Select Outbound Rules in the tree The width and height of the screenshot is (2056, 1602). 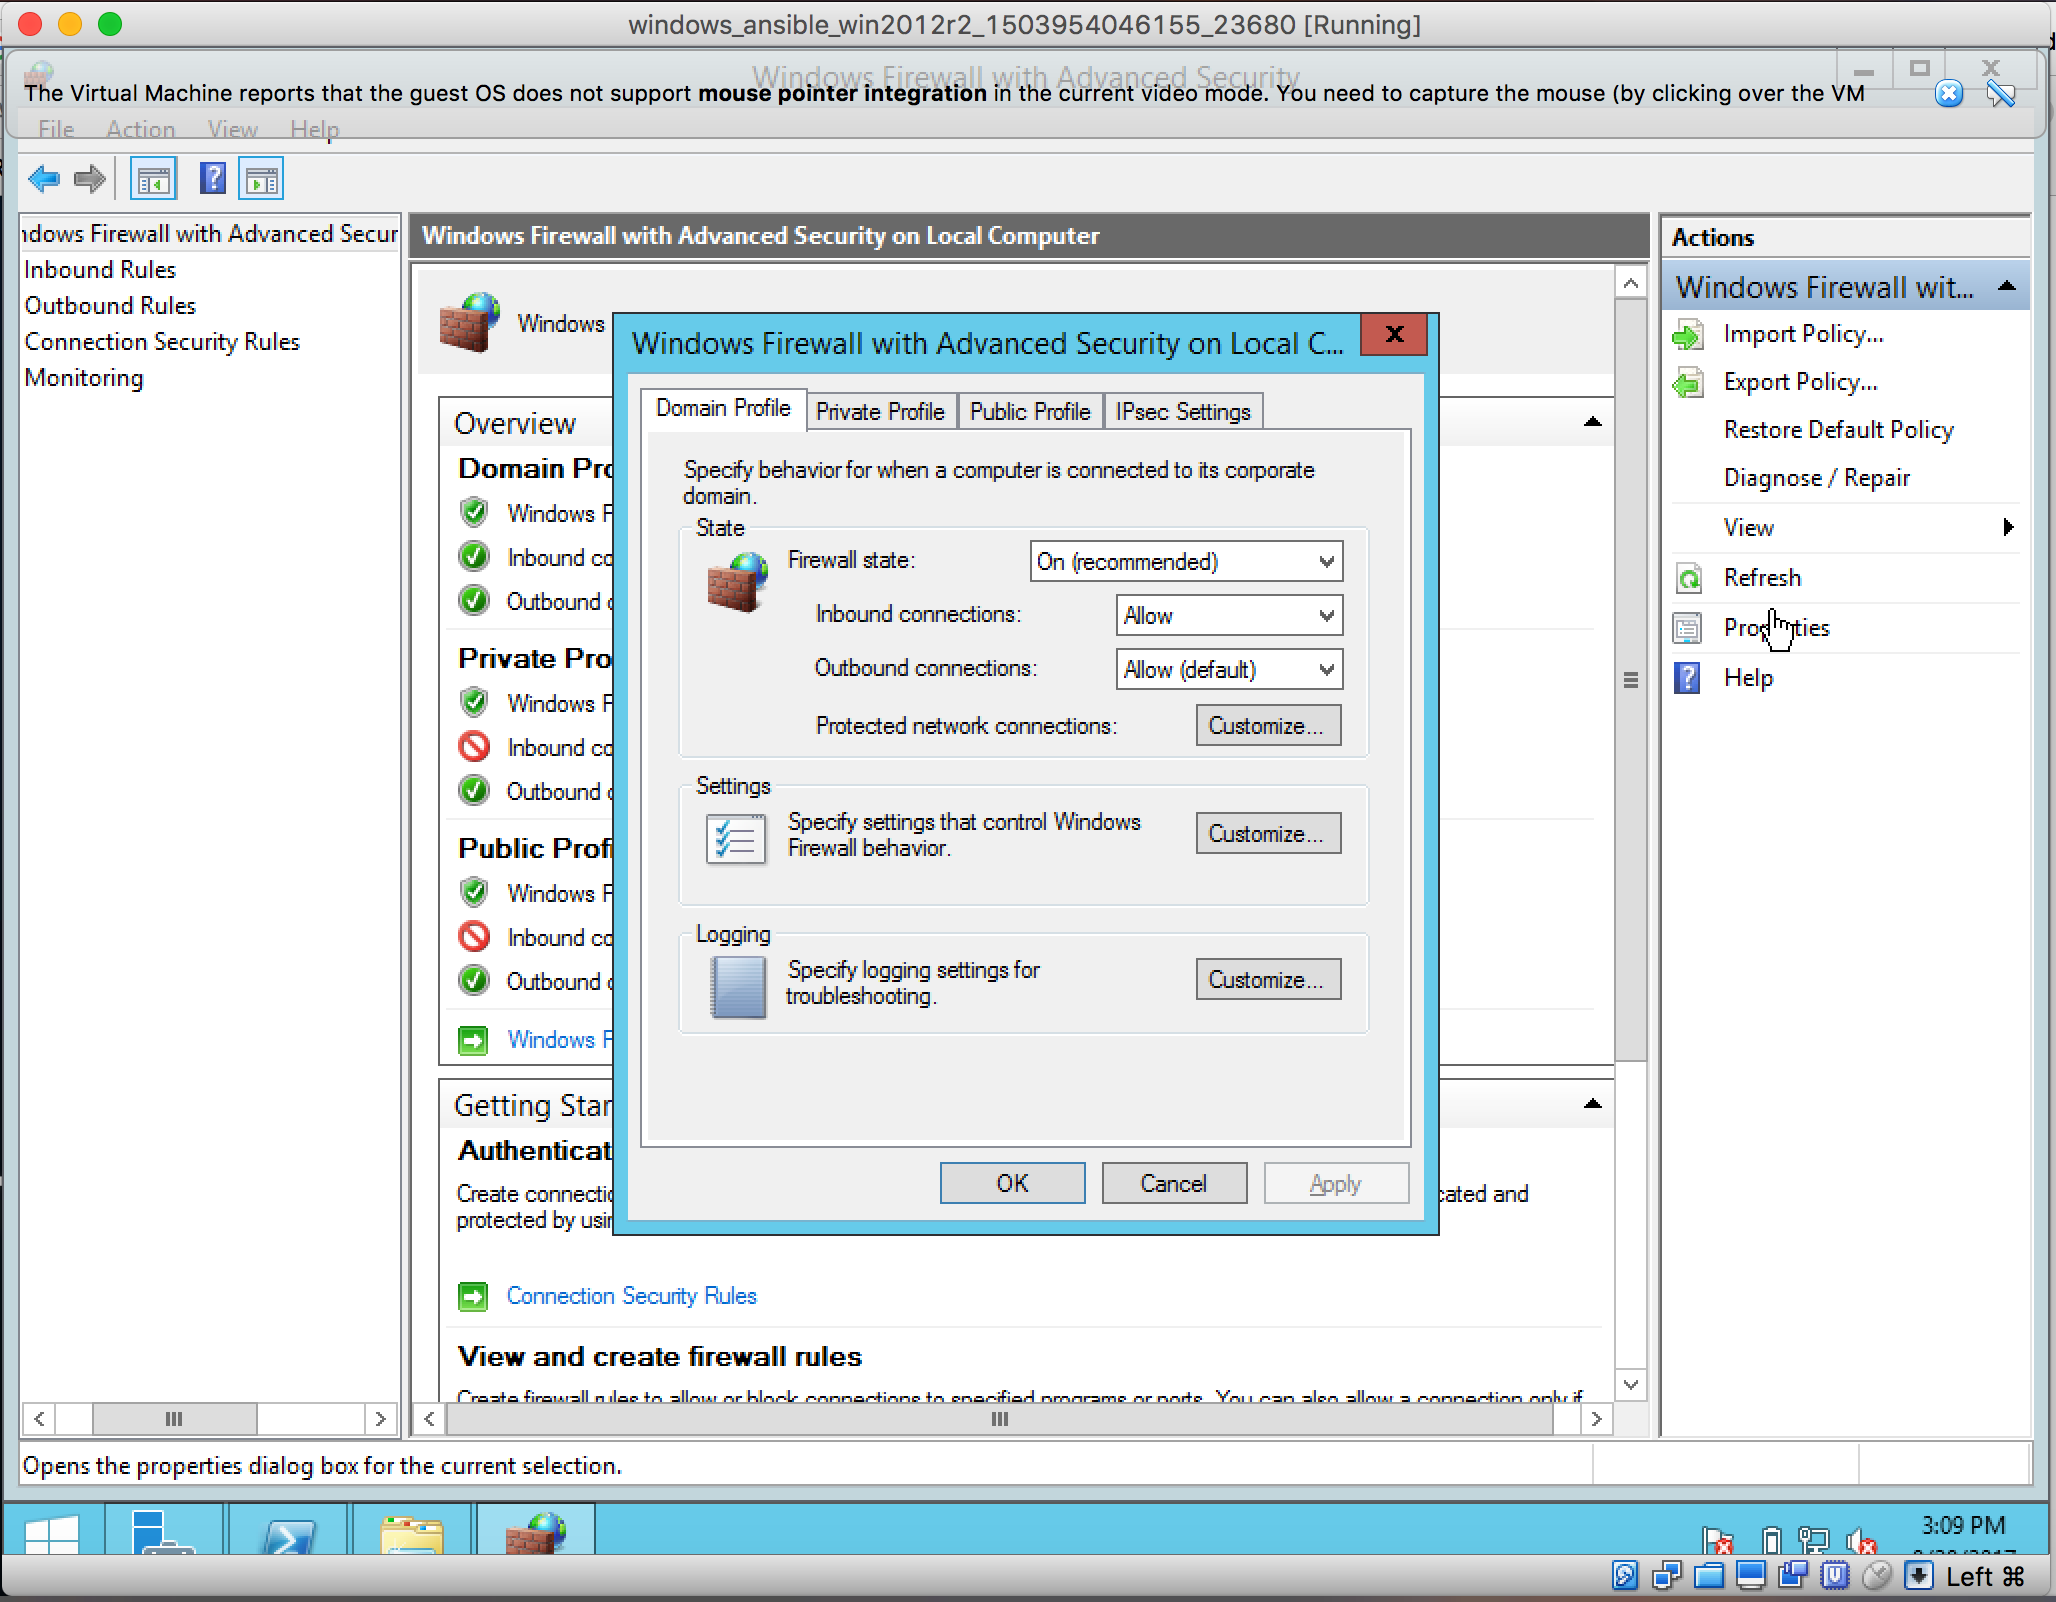pyautogui.click(x=110, y=306)
